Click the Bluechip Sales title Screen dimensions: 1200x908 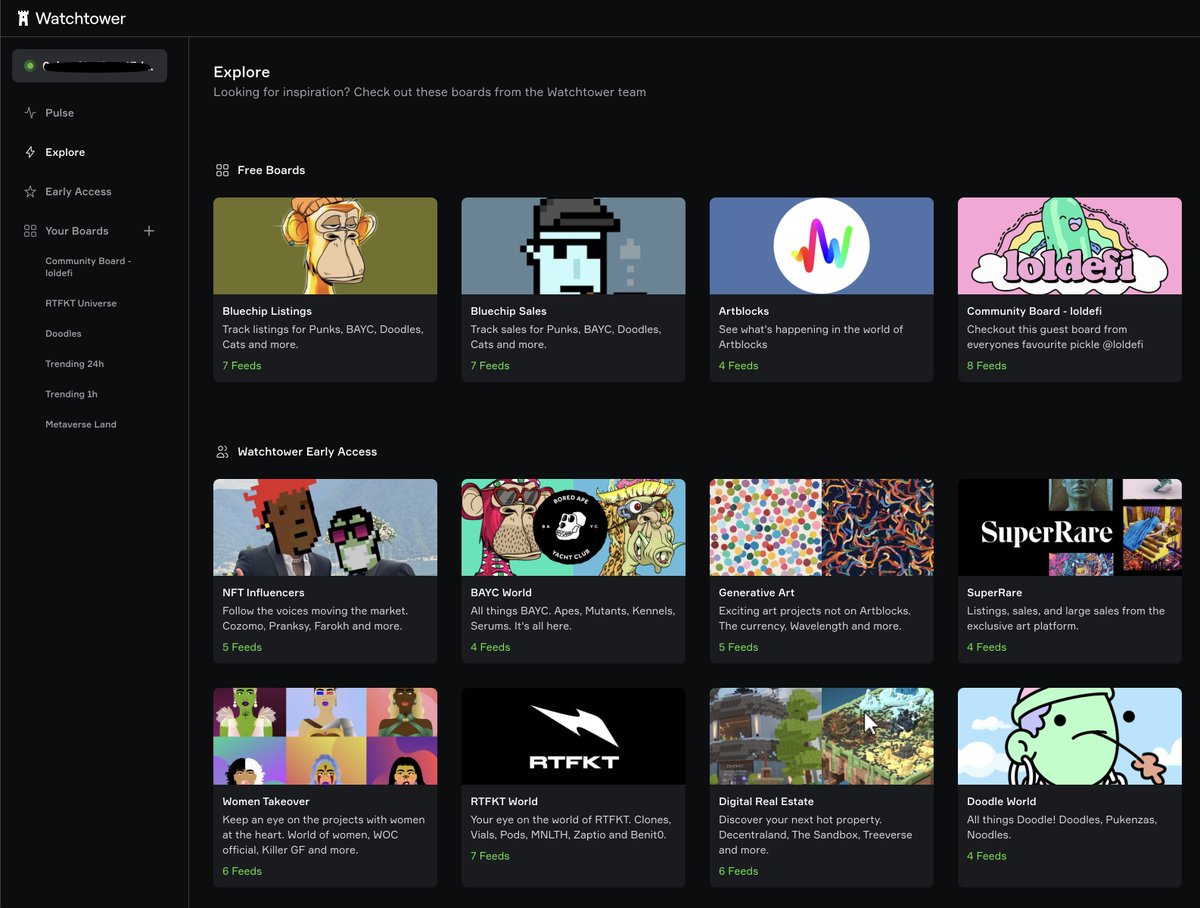pos(508,311)
